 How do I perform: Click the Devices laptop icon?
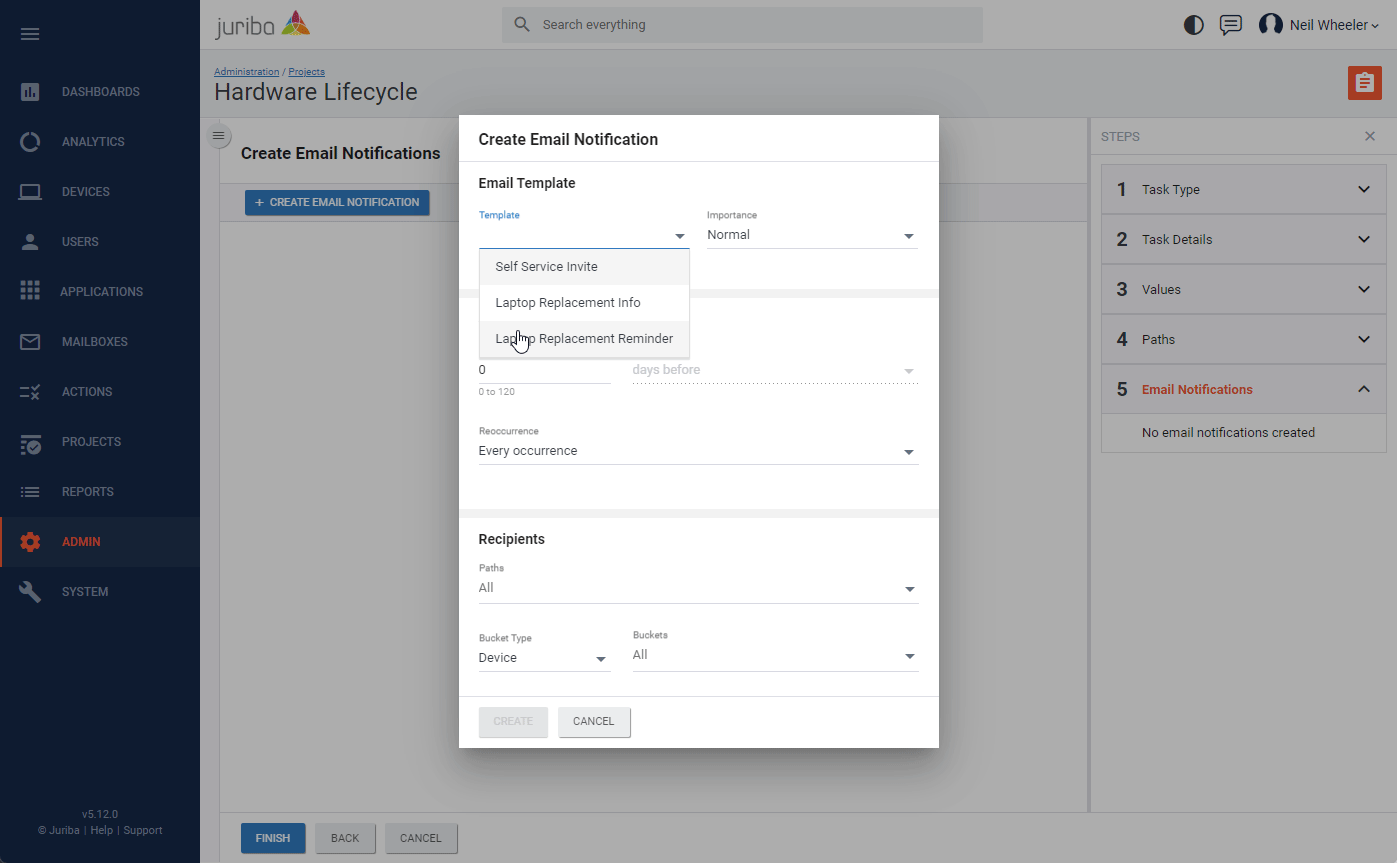tap(30, 192)
